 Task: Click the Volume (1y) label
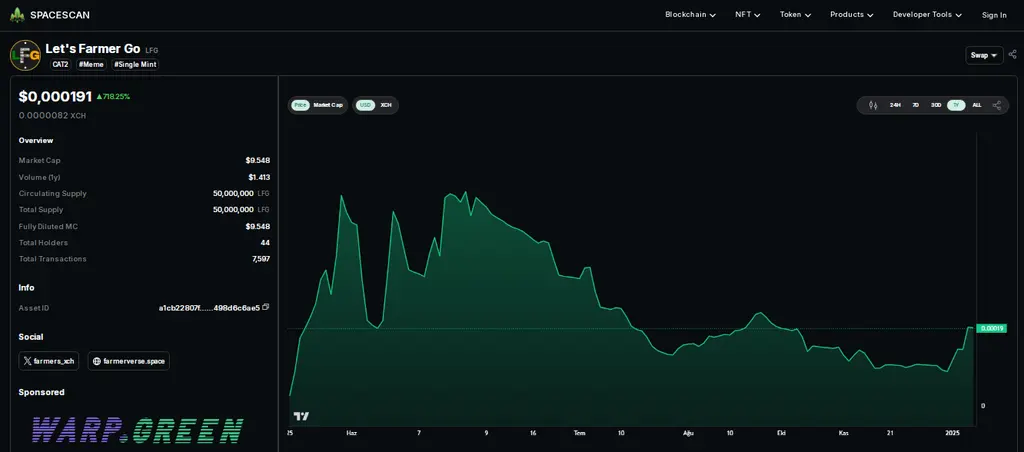click(41, 177)
